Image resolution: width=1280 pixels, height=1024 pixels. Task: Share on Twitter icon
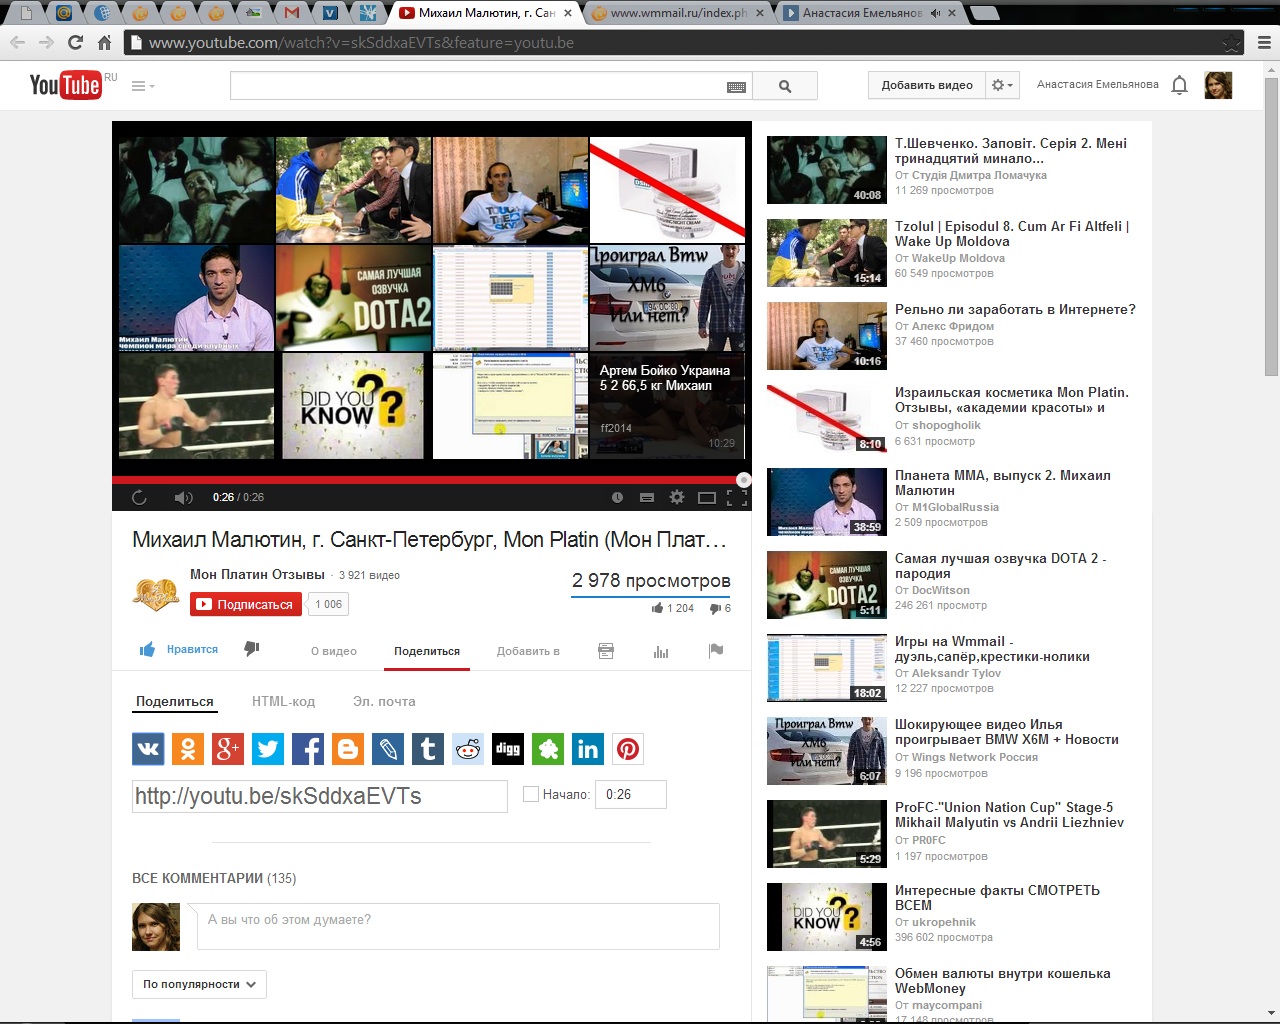[x=268, y=749]
